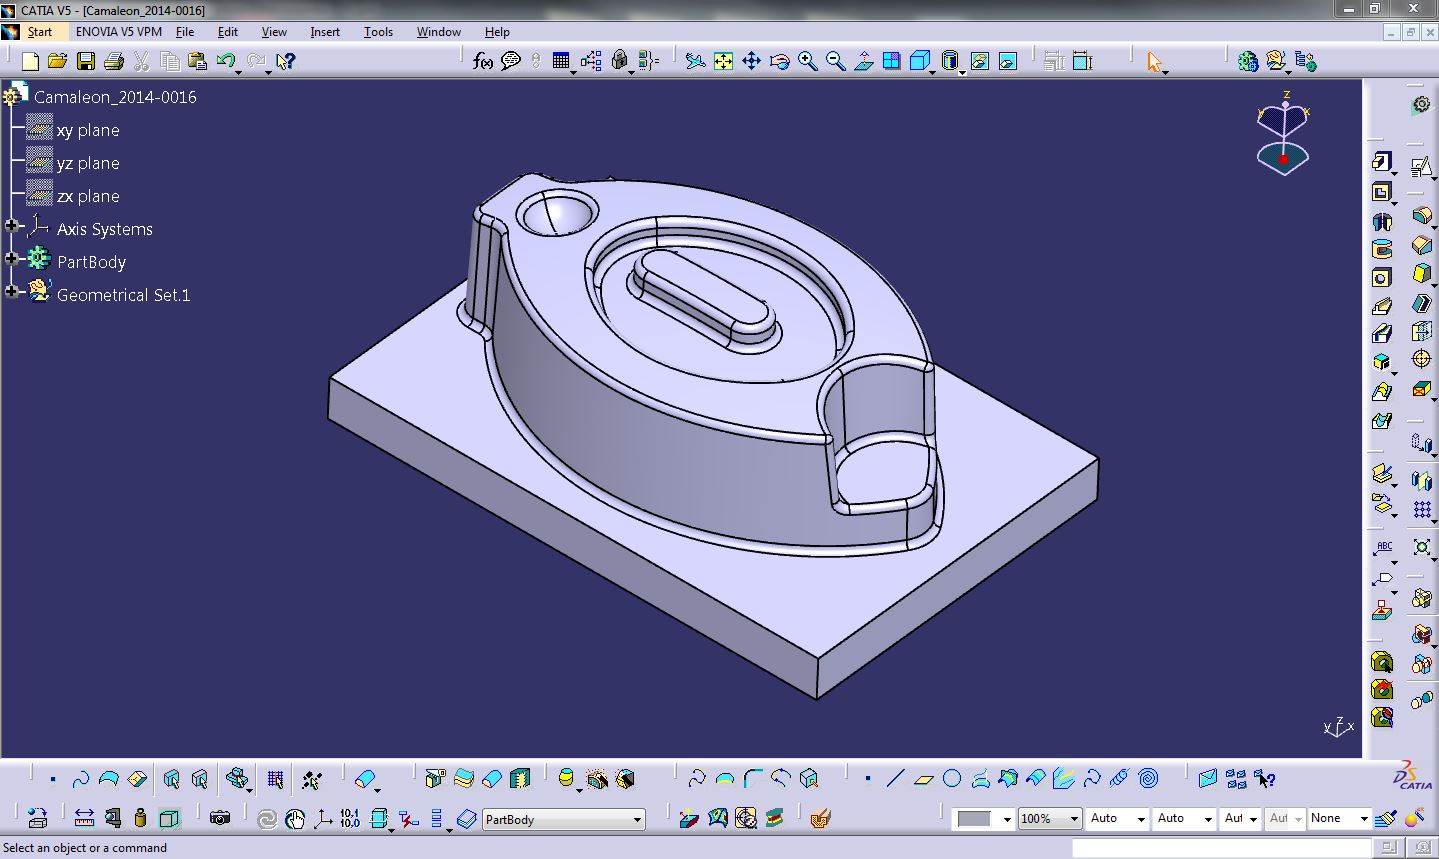1439x859 pixels.
Task: Select the Camaleon_2014-0016 root node
Action: 115,97
